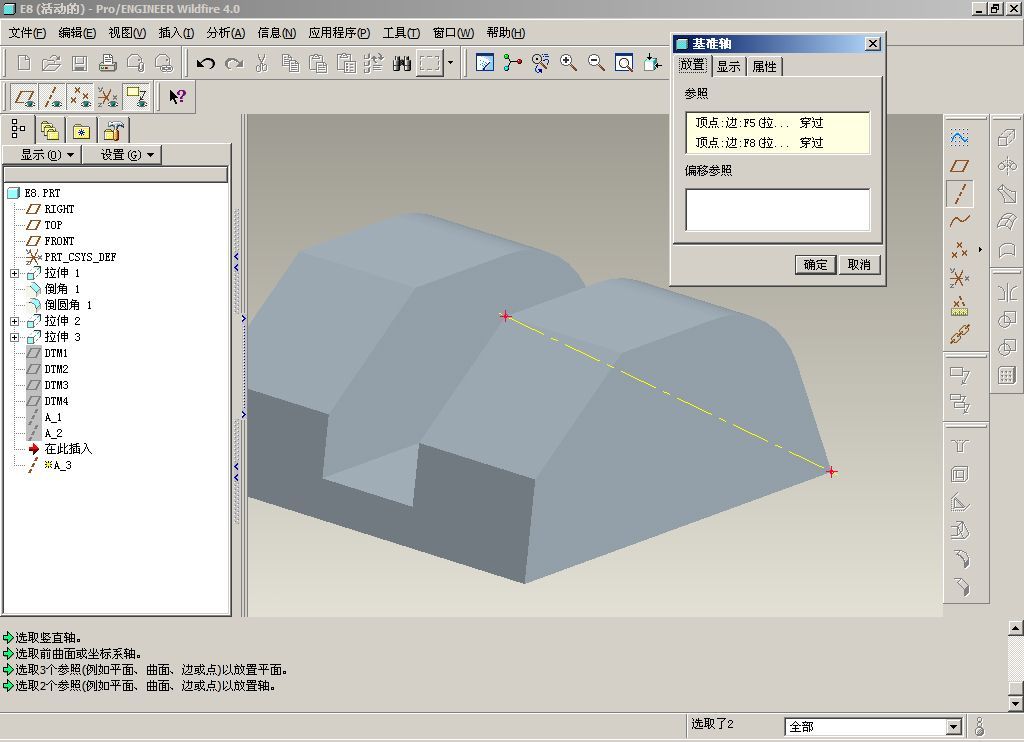Select the Revolve tool in far-right toolbar
Image resolution: width=1024 pixels, height=742 pixels.
[1006, 166]
